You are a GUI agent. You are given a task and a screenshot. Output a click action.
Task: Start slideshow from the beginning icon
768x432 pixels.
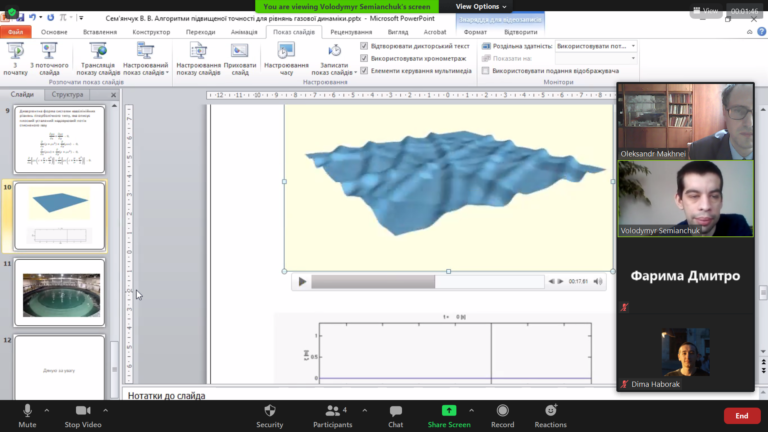point(15,50)
